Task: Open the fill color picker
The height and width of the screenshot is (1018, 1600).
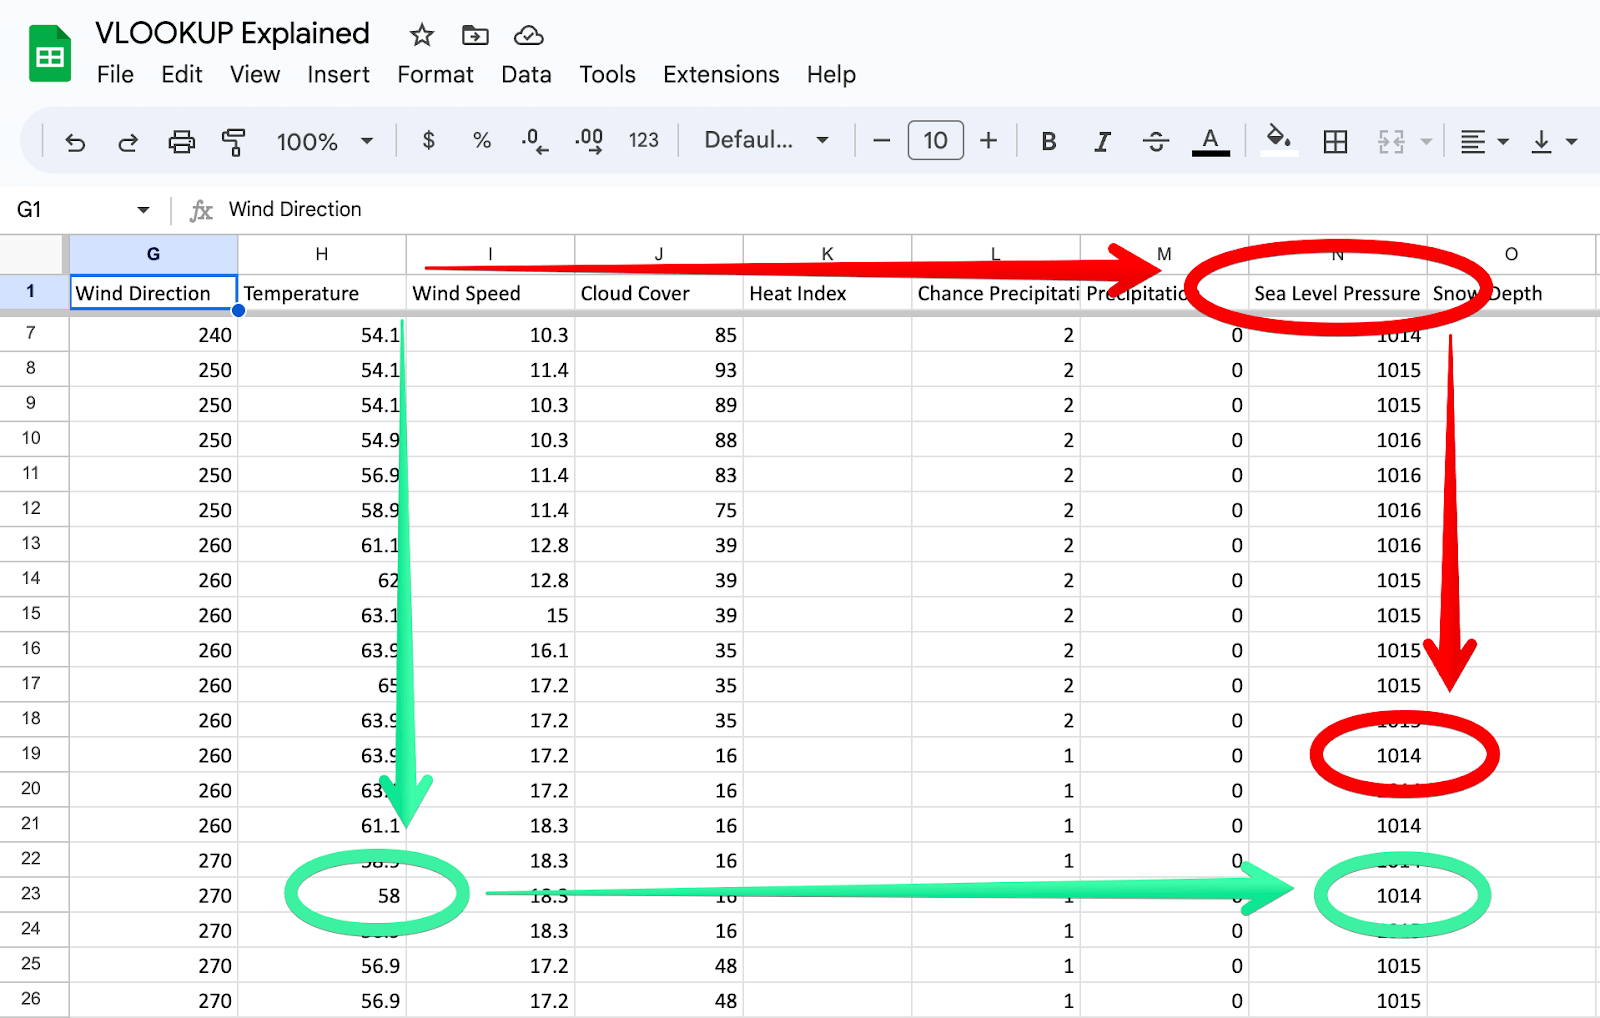Action: point(1278,141)
